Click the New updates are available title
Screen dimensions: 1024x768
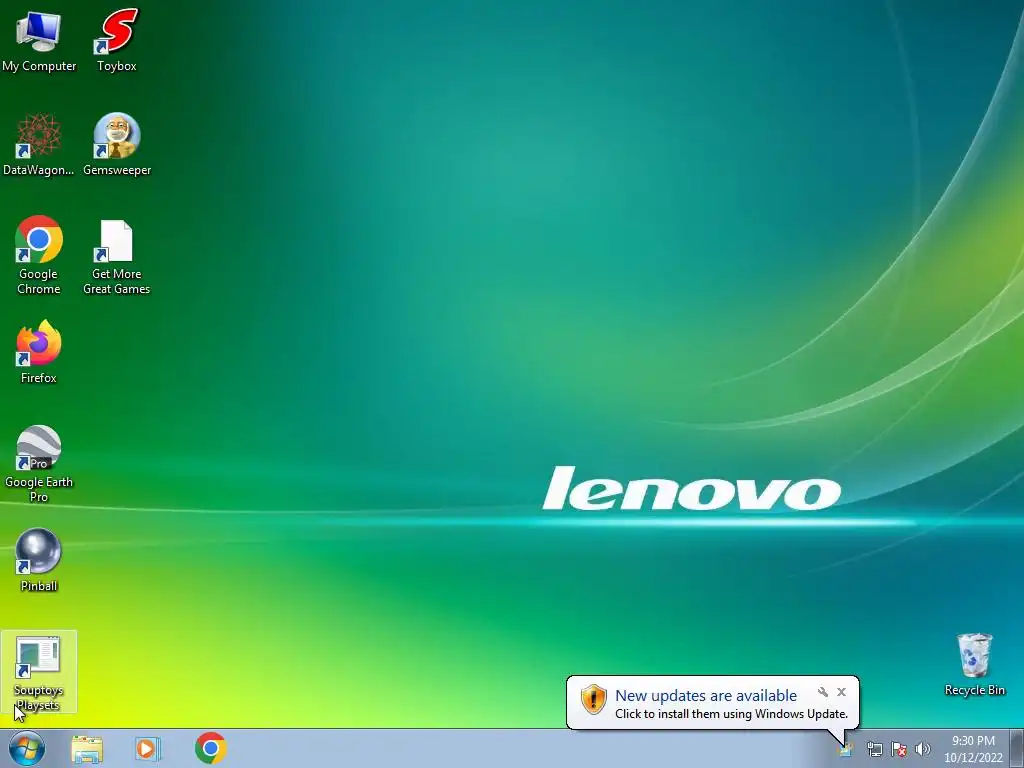pyautogui.click(x=706, y=696)
